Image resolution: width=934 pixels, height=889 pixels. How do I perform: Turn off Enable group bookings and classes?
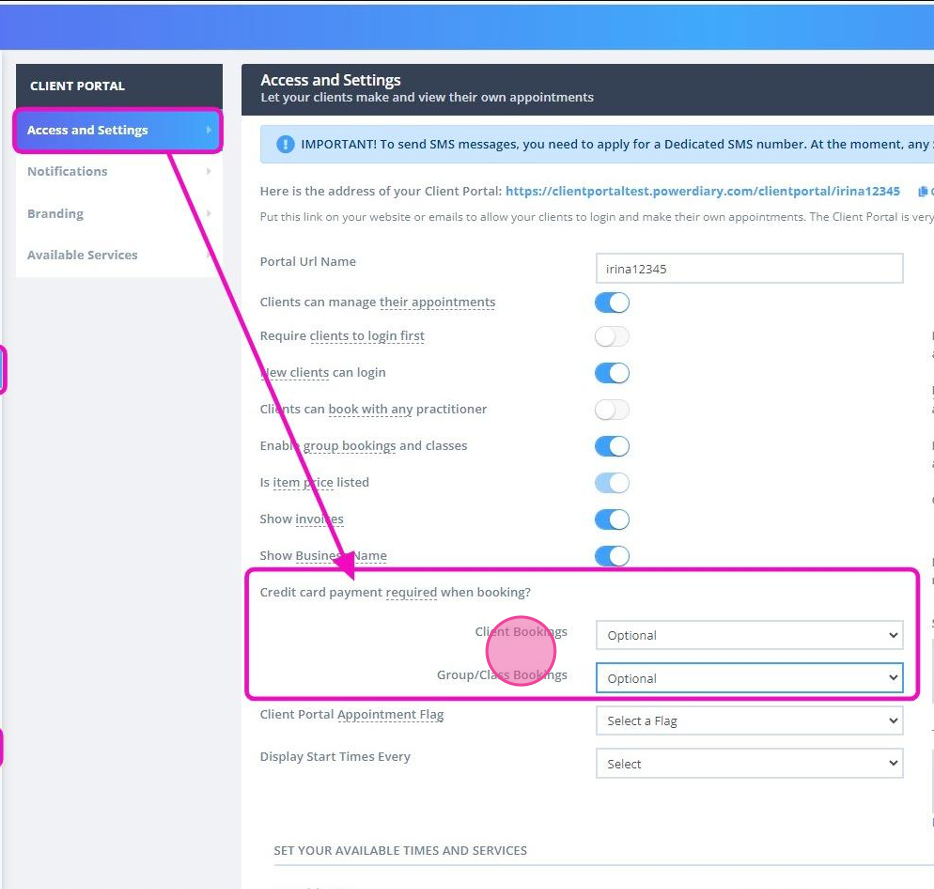point(612,446)
